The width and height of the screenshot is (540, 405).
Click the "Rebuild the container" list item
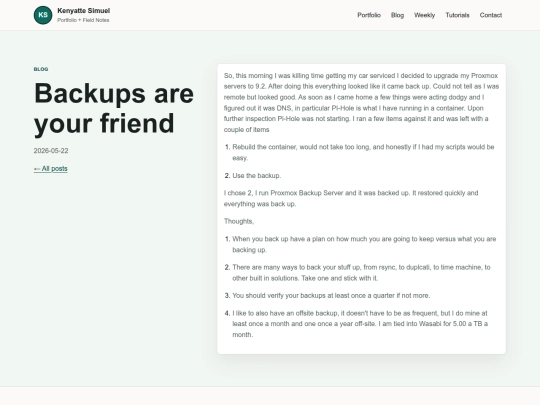363,153
